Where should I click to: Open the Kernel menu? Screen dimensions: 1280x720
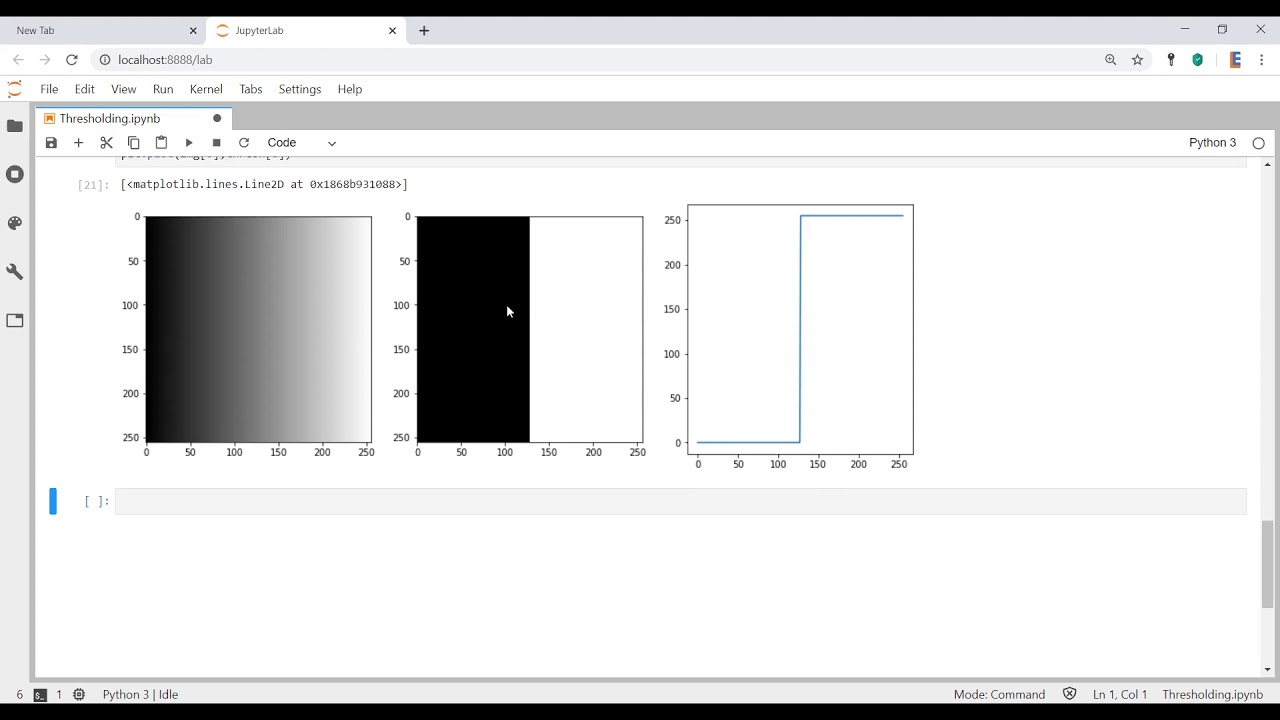tap(206, 89)
